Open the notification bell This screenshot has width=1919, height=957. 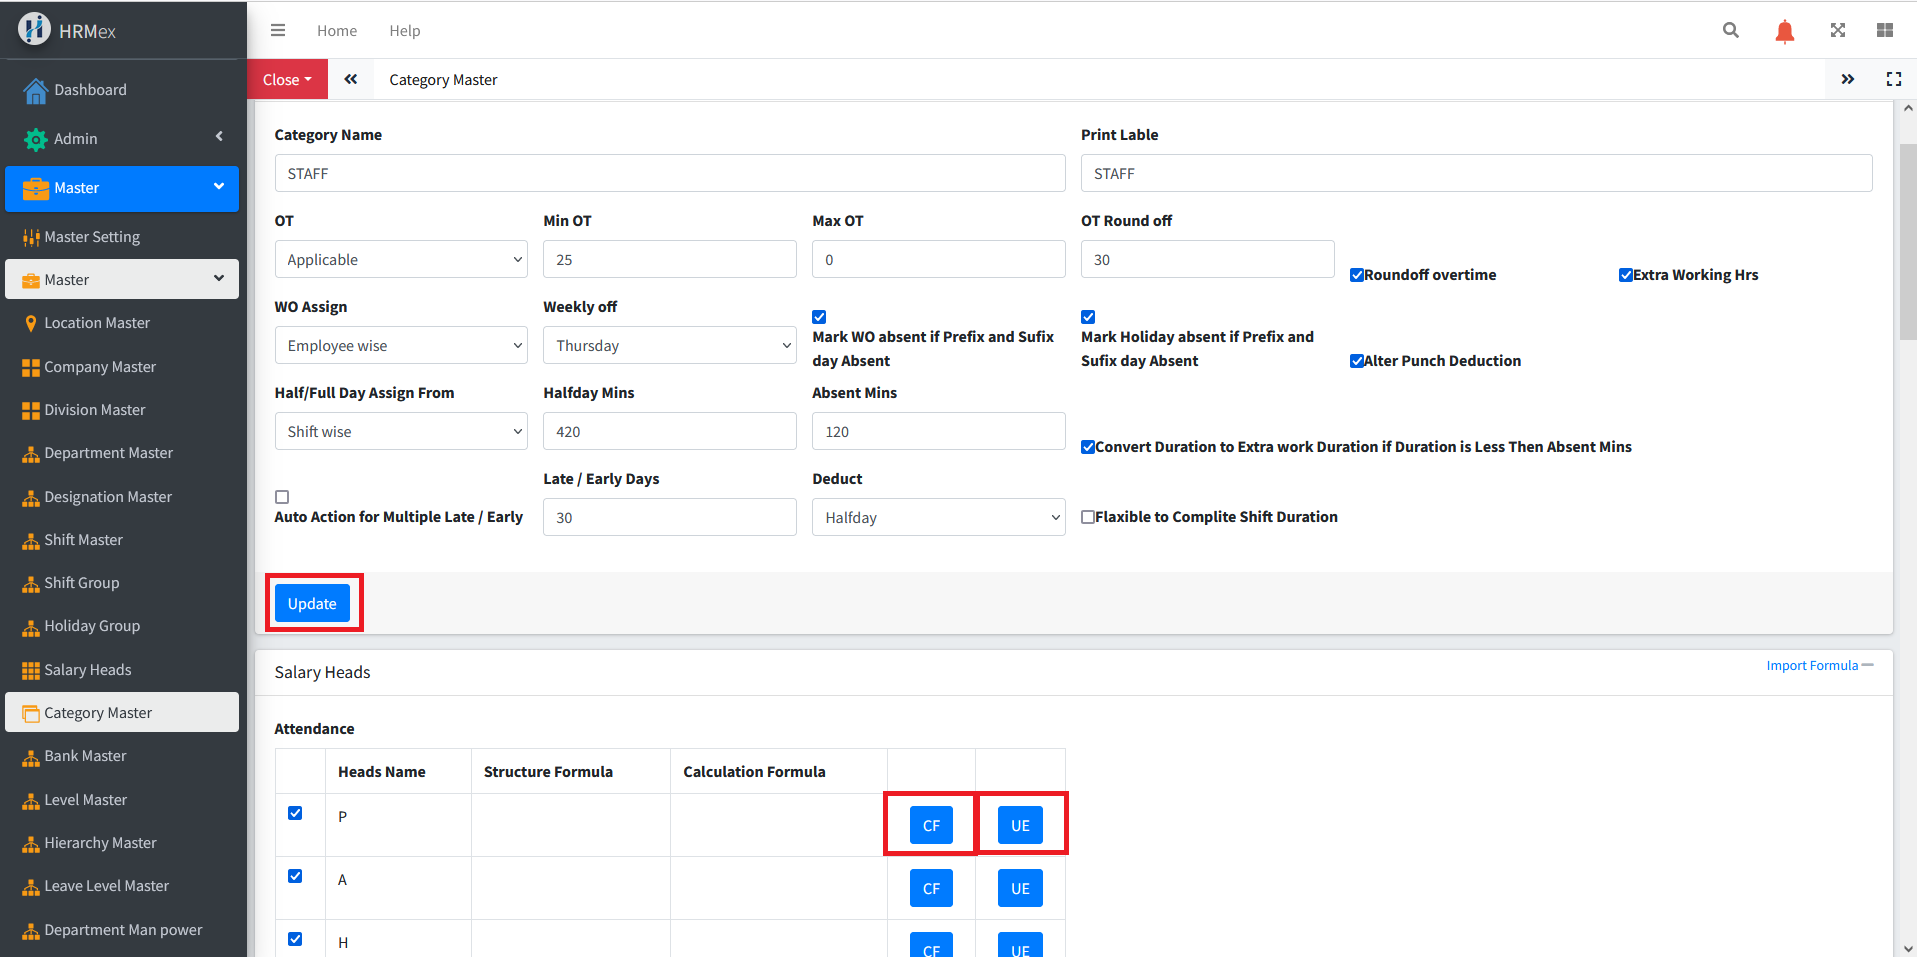point(1784,31)
